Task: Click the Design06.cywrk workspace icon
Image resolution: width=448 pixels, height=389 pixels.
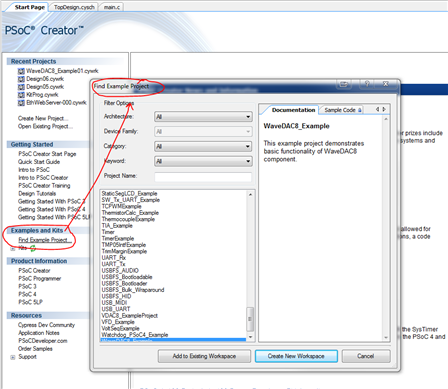Action: (x=21, y=79)
